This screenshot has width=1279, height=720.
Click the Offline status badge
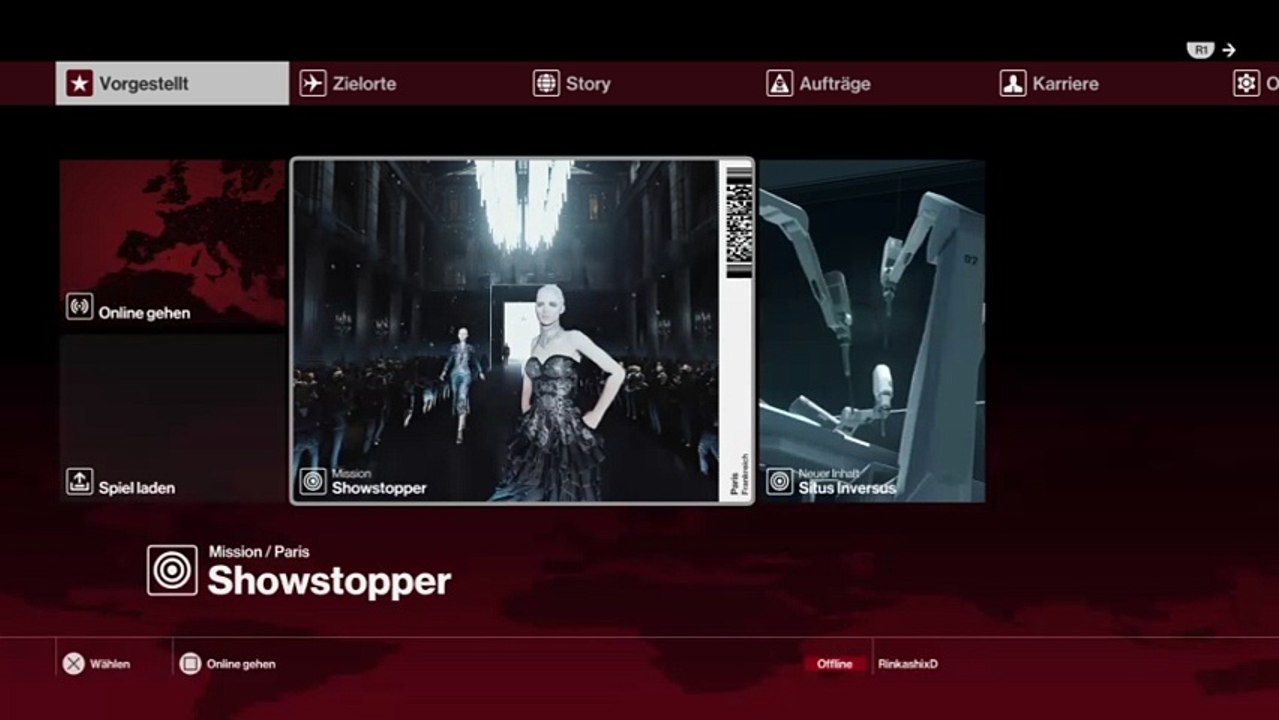(x=835, y=664)
